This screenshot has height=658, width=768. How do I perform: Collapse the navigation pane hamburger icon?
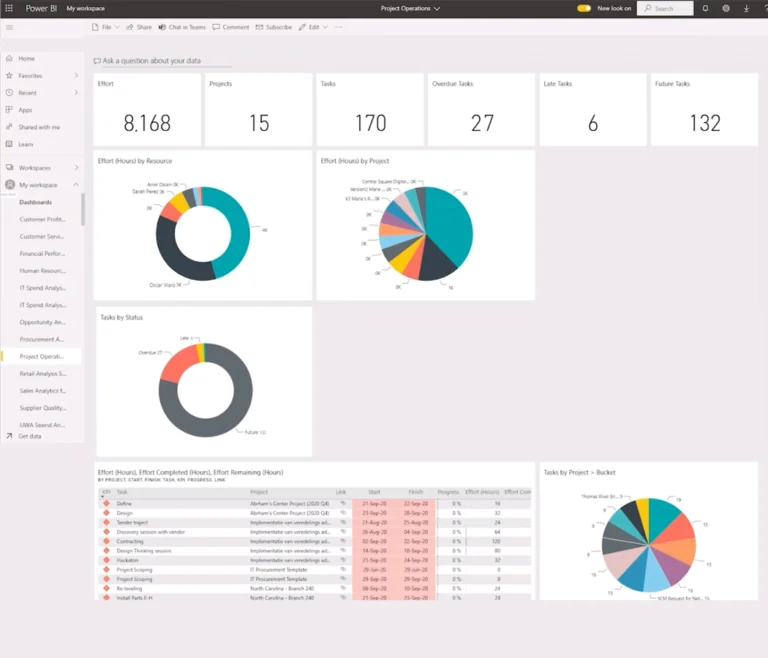[9, 27]
